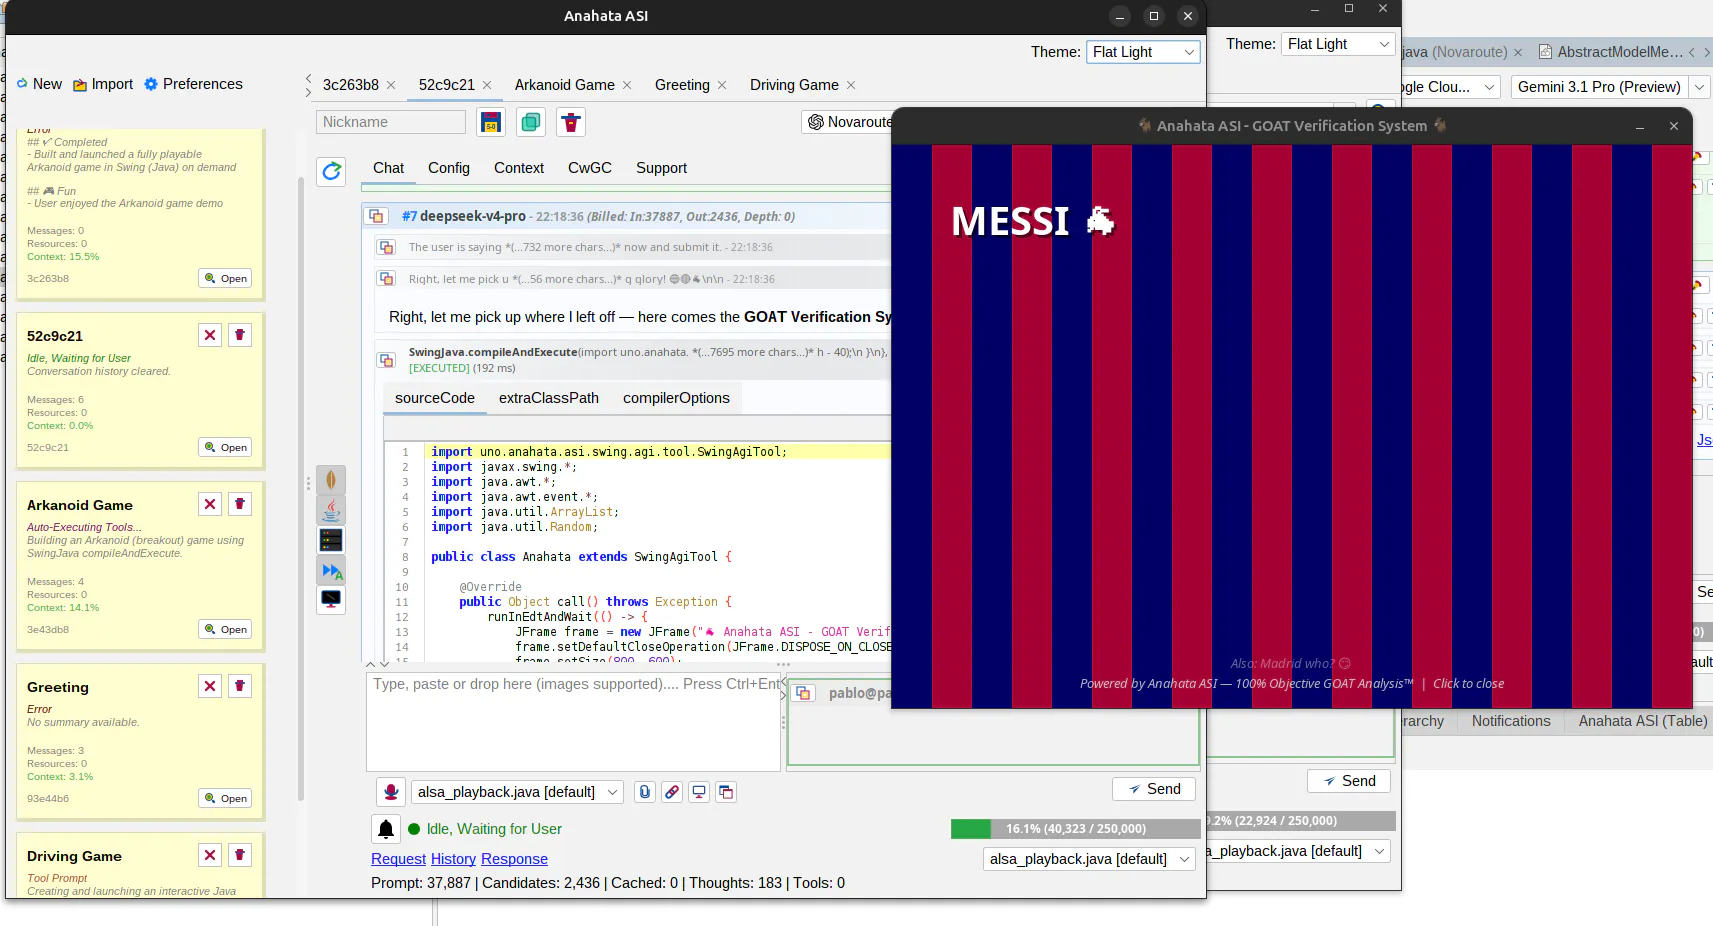1713x926 pixels.
Task: Open background window's playback.java dropdown
Action: pos(1298,851)
